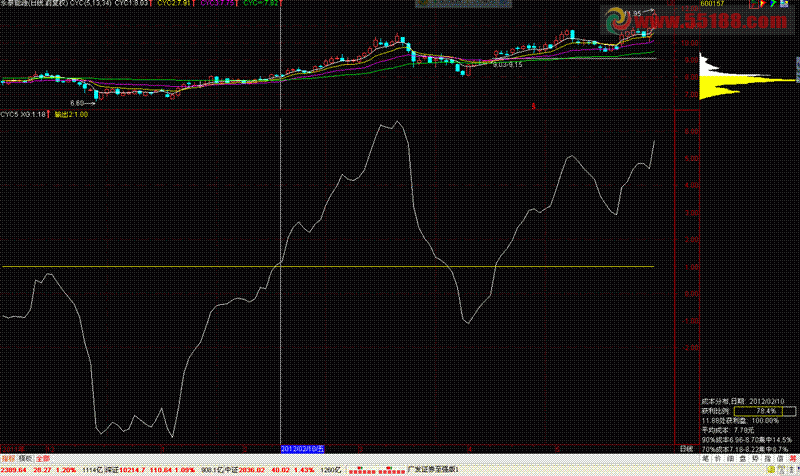Switch to the 模板 tab
The width and height of the screenshot is (800, 476).
(26, 459)
